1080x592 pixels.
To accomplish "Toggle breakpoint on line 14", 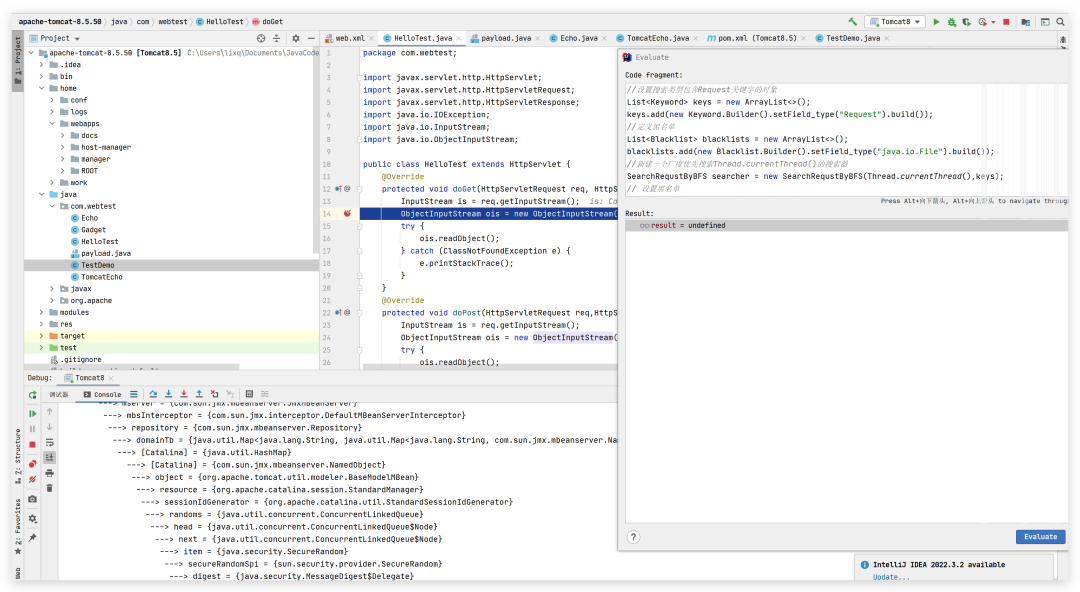I will pos(347,214).
